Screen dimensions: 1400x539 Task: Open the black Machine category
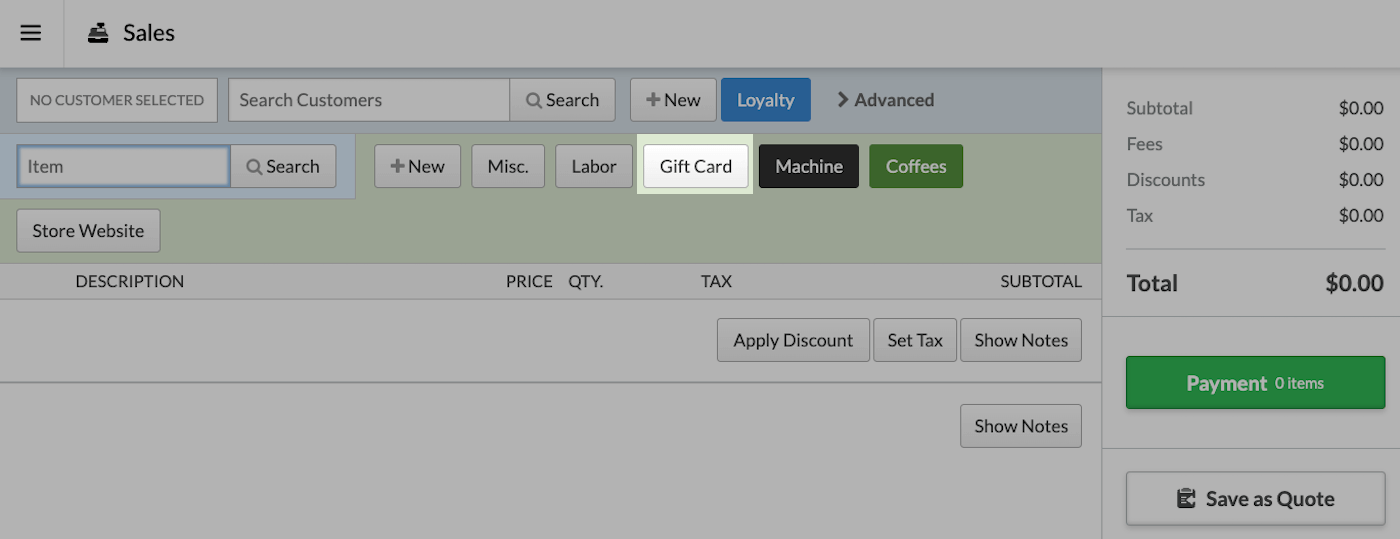click(x=808, y=166)
